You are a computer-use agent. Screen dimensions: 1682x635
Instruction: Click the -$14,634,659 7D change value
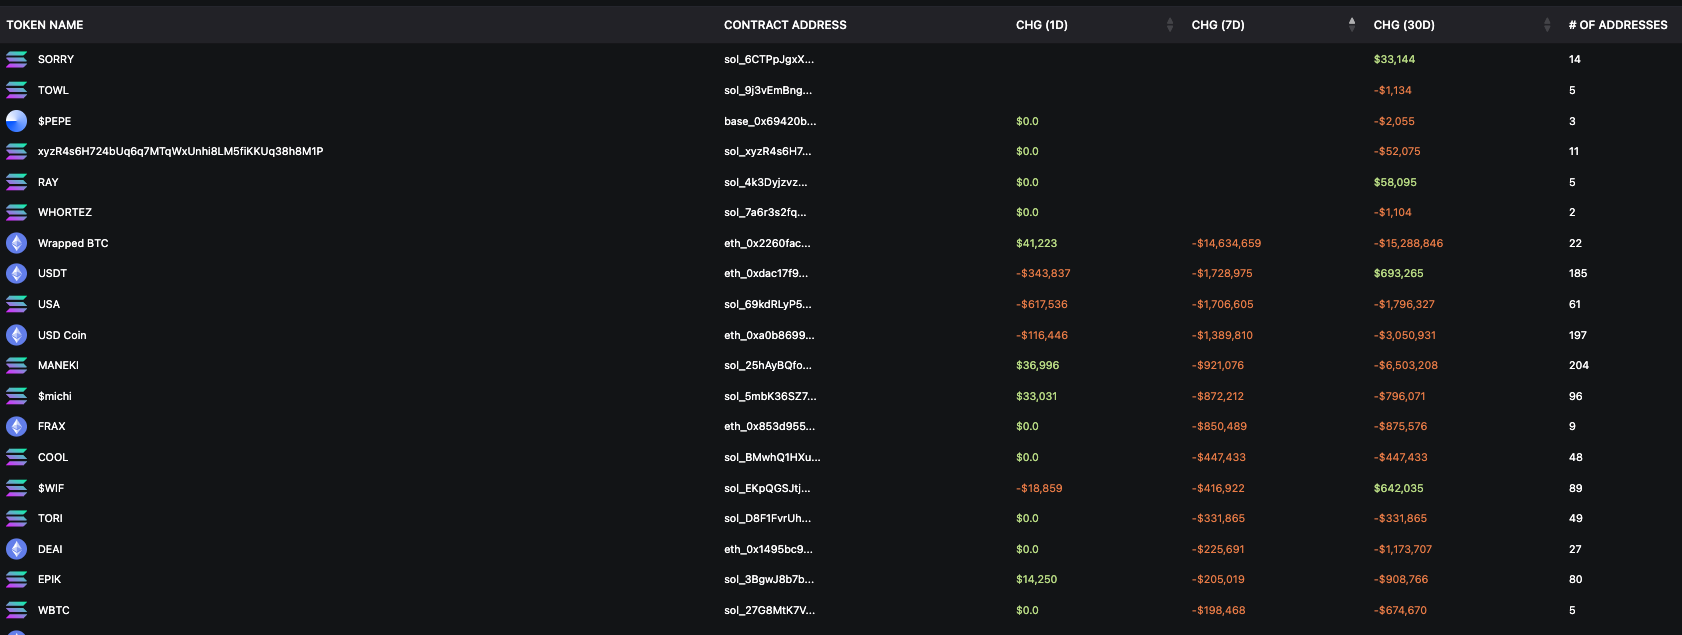[1226, 243]
